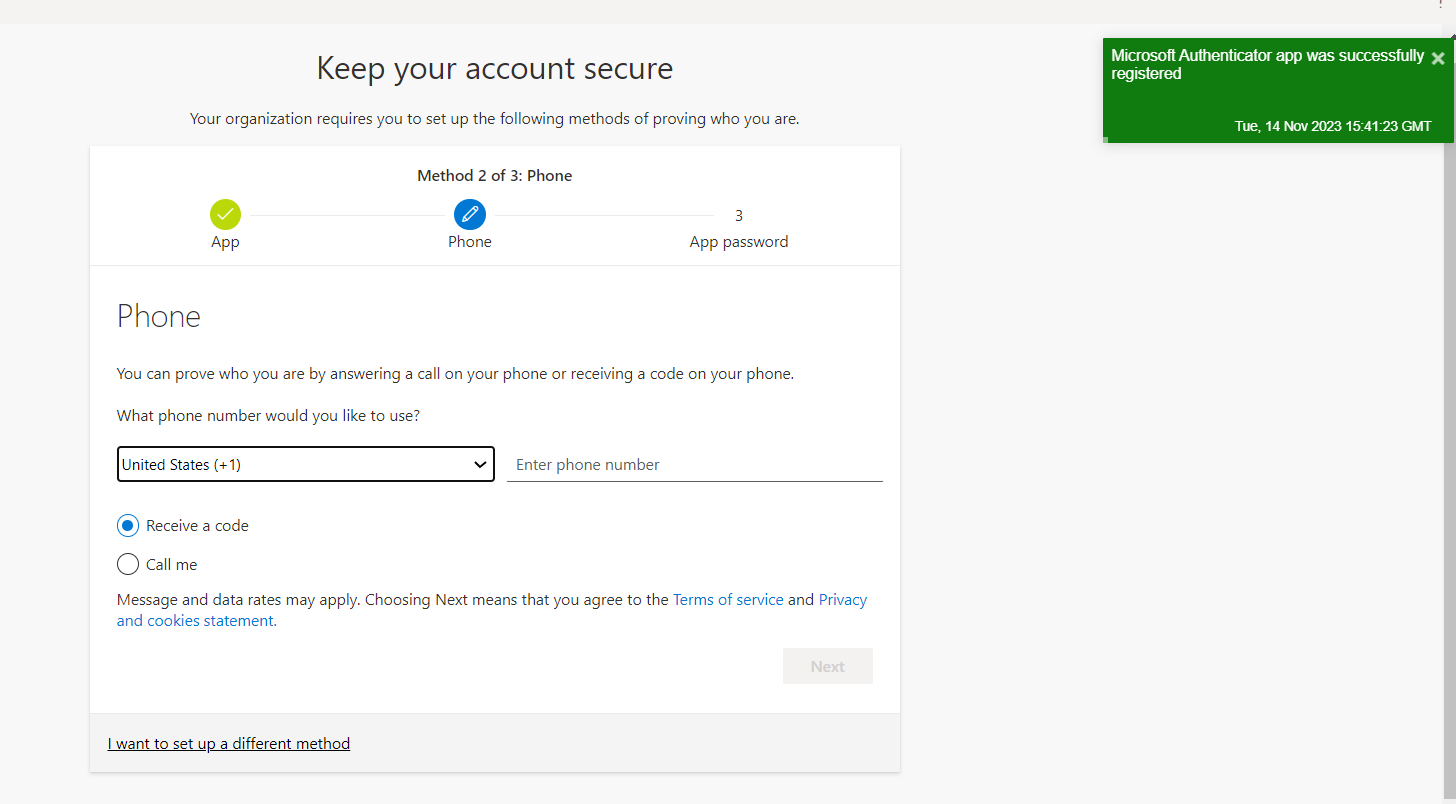
Task: Click the "Method 2 of 3: Phone" title
Action: click(494, 176)
